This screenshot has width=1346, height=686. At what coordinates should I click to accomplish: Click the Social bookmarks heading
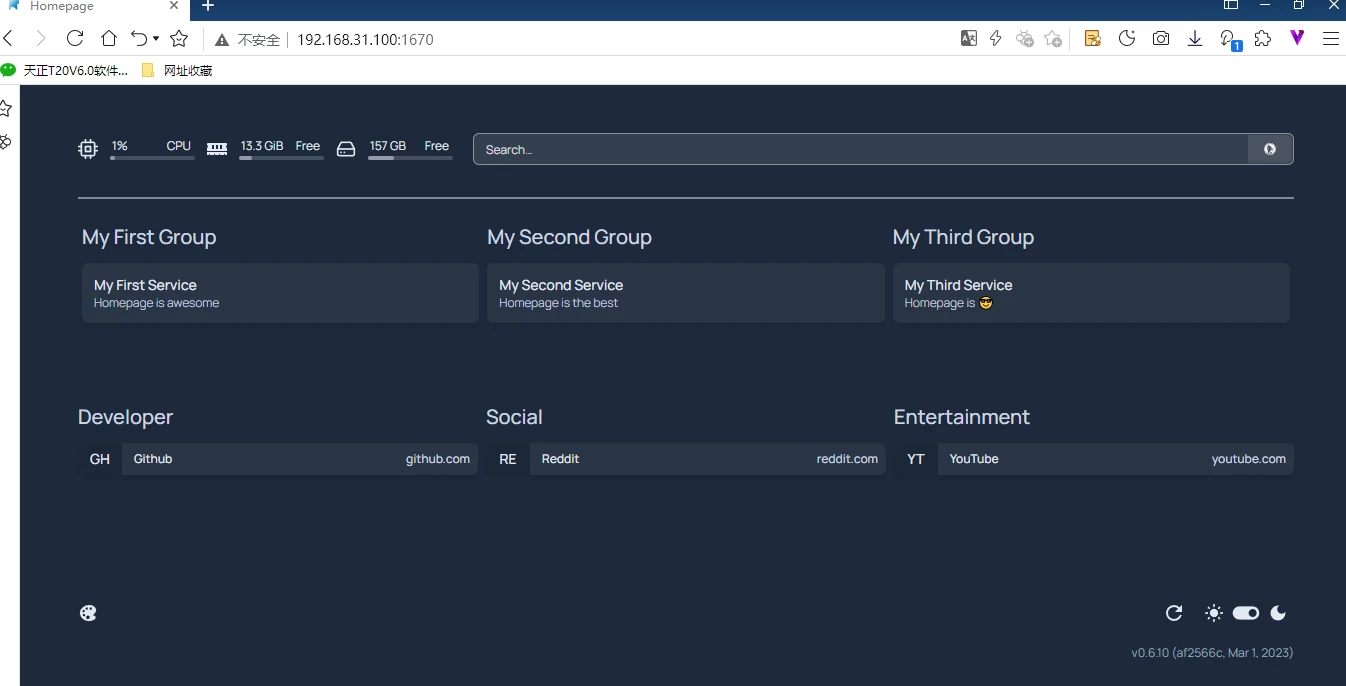point(514,417)
